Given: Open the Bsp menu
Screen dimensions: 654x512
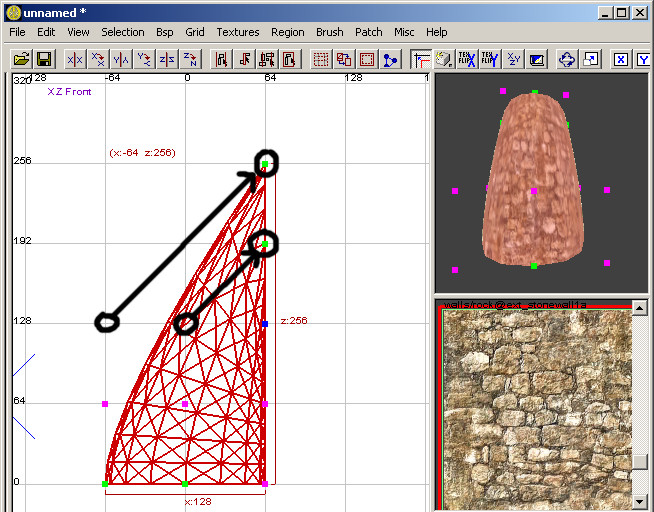Looking at the screenshot, I should pos(165,32).
